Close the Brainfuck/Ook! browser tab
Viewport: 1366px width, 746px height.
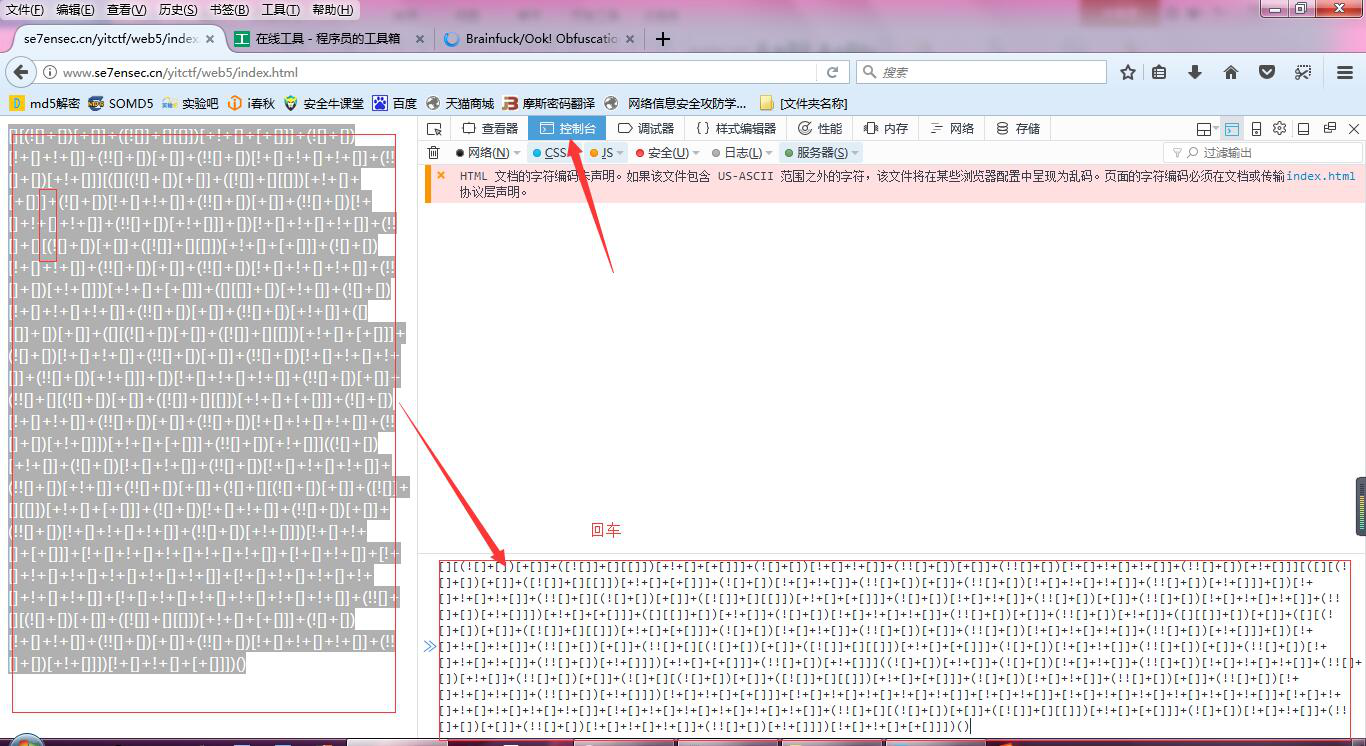click(628, 39)
